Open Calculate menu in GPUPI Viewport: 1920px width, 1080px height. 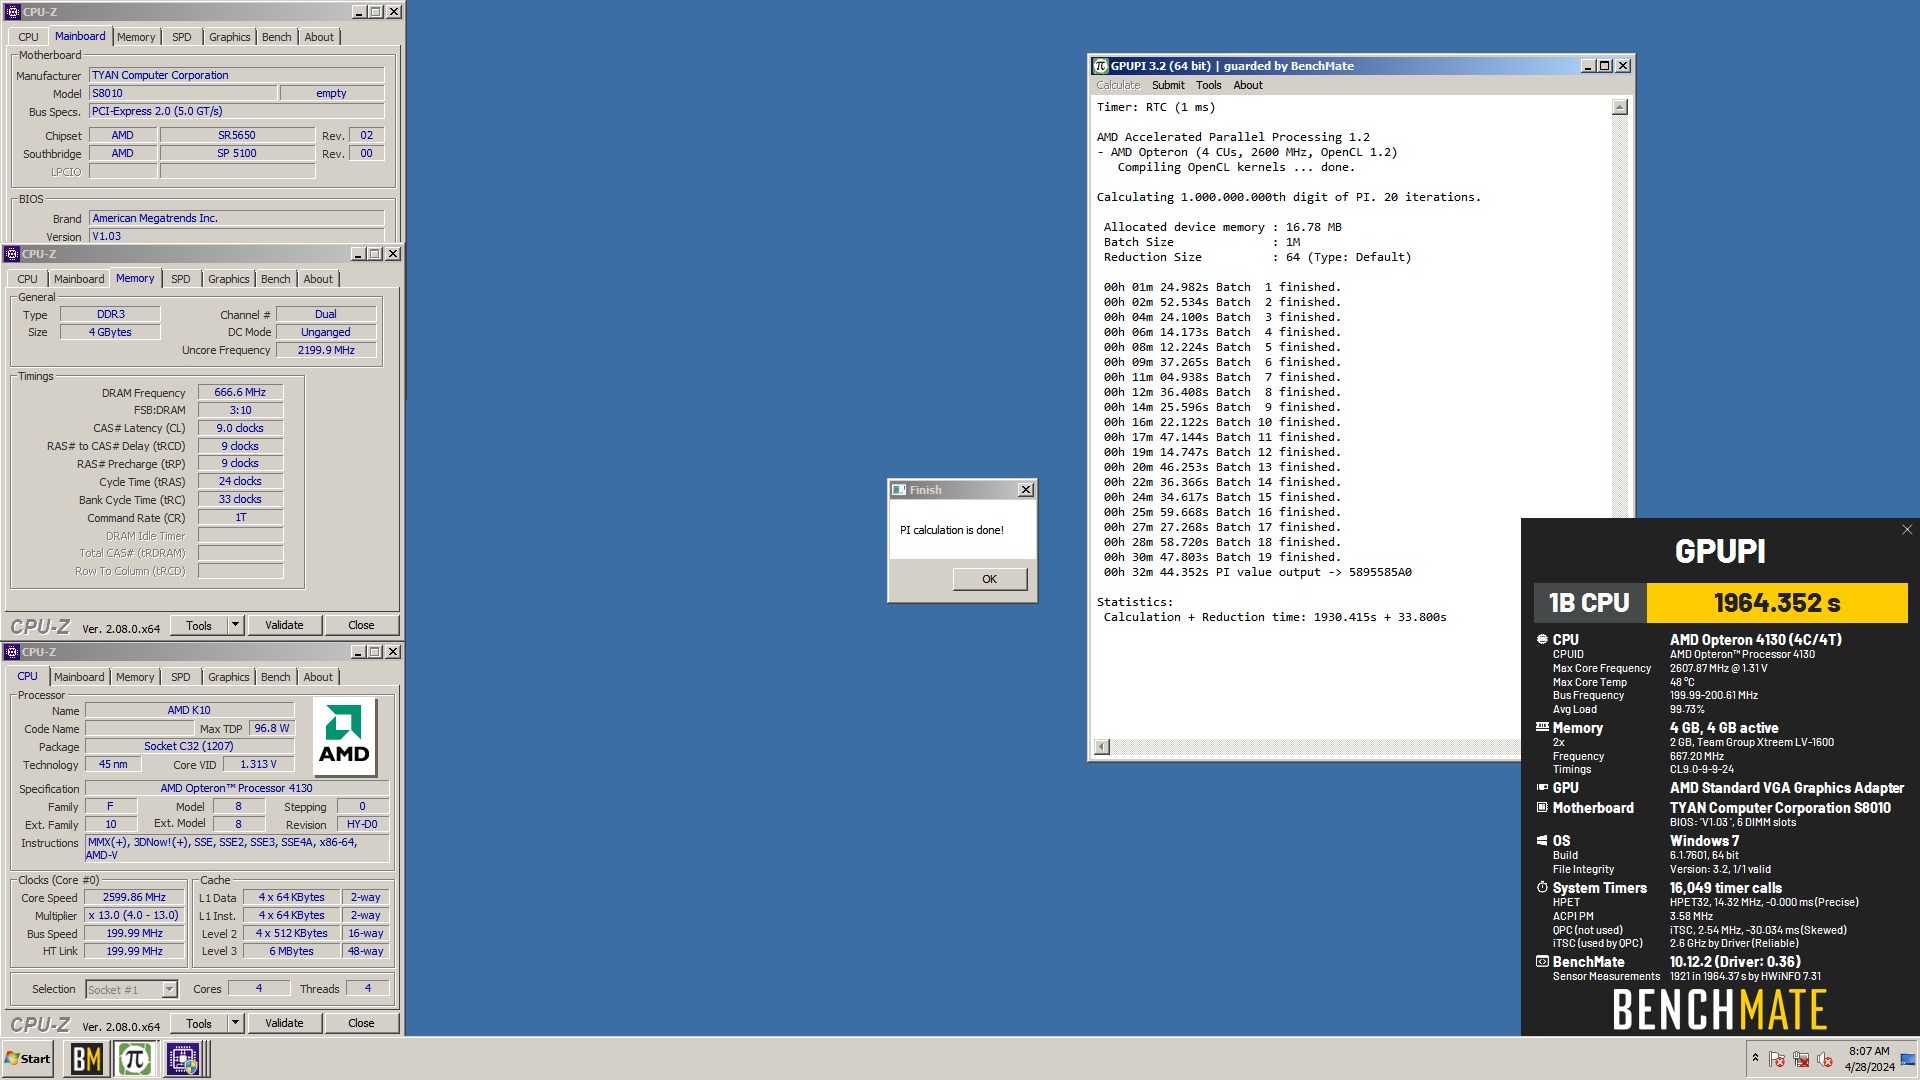coord(1118,85)
